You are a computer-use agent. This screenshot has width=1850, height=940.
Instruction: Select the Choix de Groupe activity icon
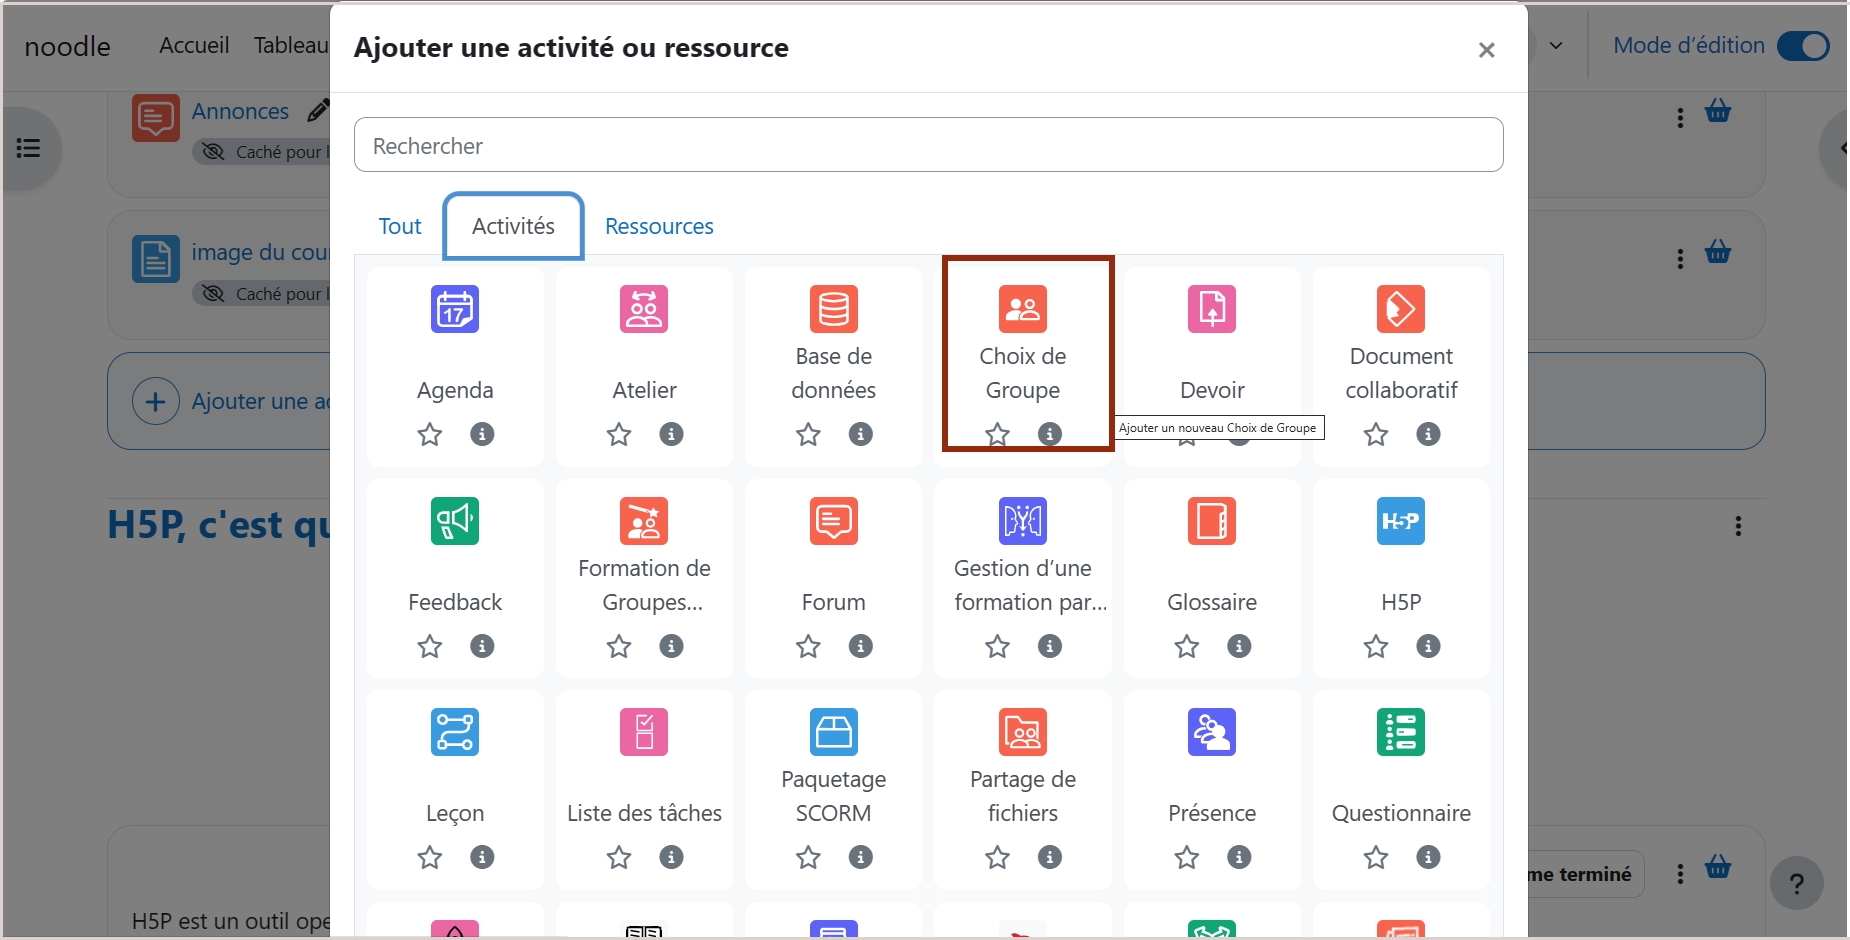pos(1023,309)
